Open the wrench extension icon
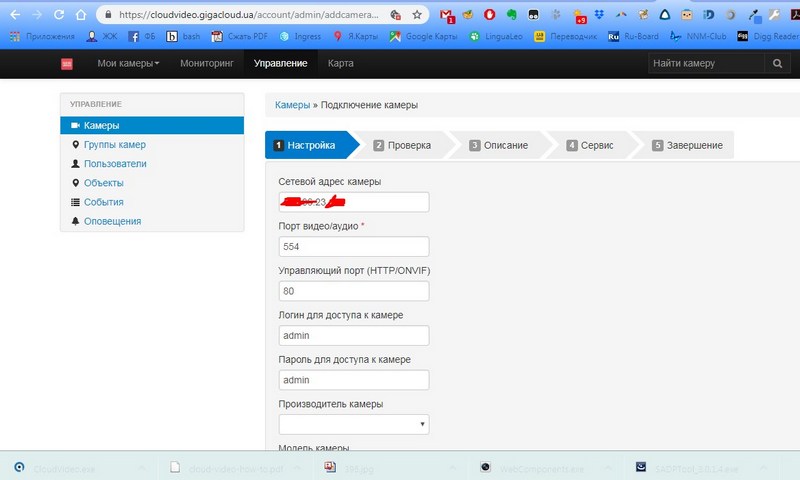The height and width of the screenshot is (480, 800). click(775, 15)
